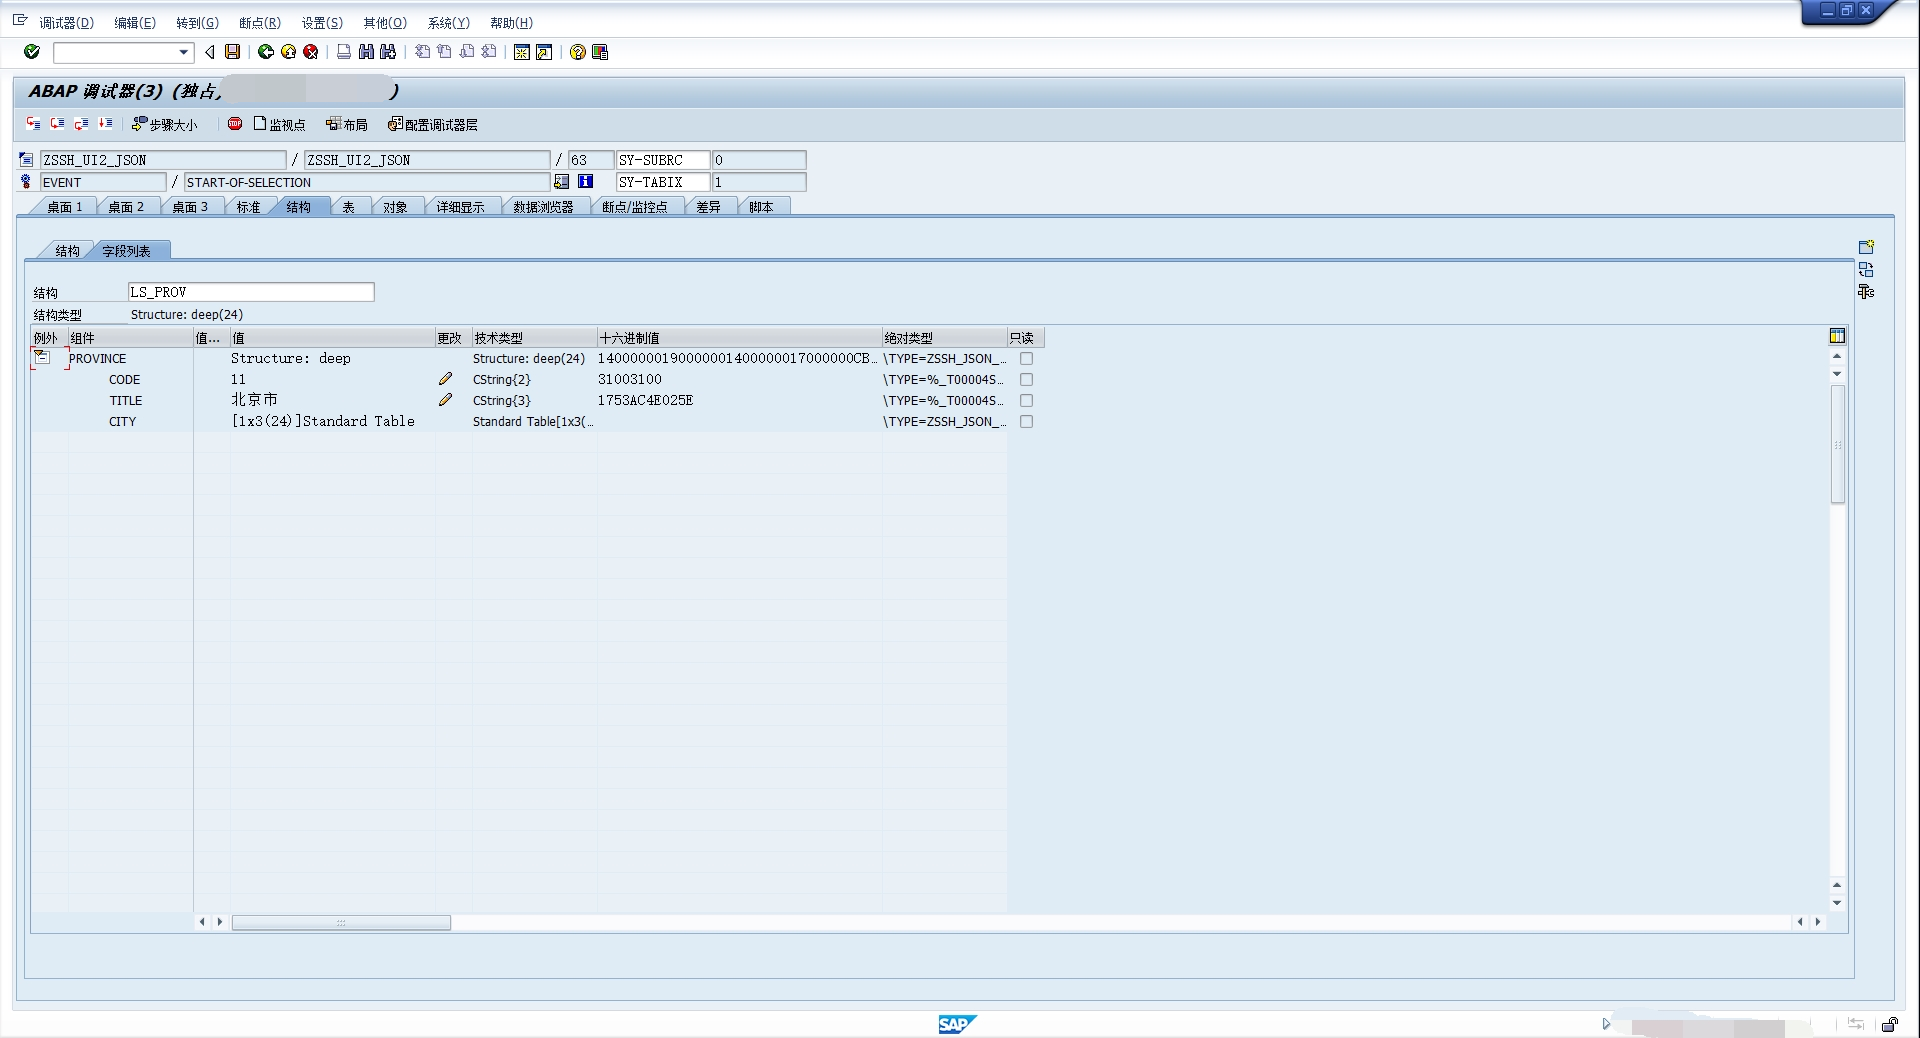This screenshot has height=1038, width=1920.
Task: Click the red Cancel icon
Action: [x=311, y=52]
